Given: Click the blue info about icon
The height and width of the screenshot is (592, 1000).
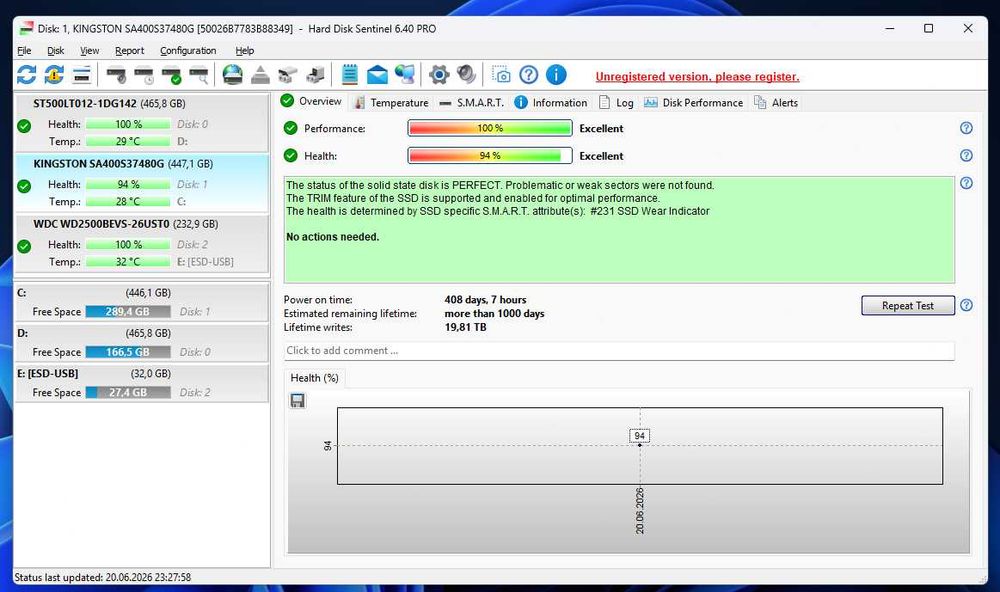Looking at the screenshot, I should click(x=556, y=75).
